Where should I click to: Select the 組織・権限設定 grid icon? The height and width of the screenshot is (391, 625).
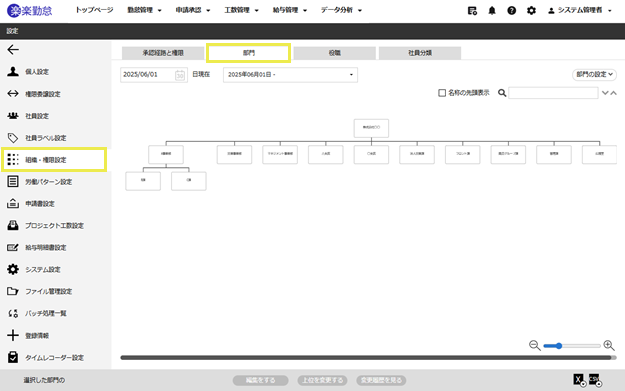tap(13, 159)
